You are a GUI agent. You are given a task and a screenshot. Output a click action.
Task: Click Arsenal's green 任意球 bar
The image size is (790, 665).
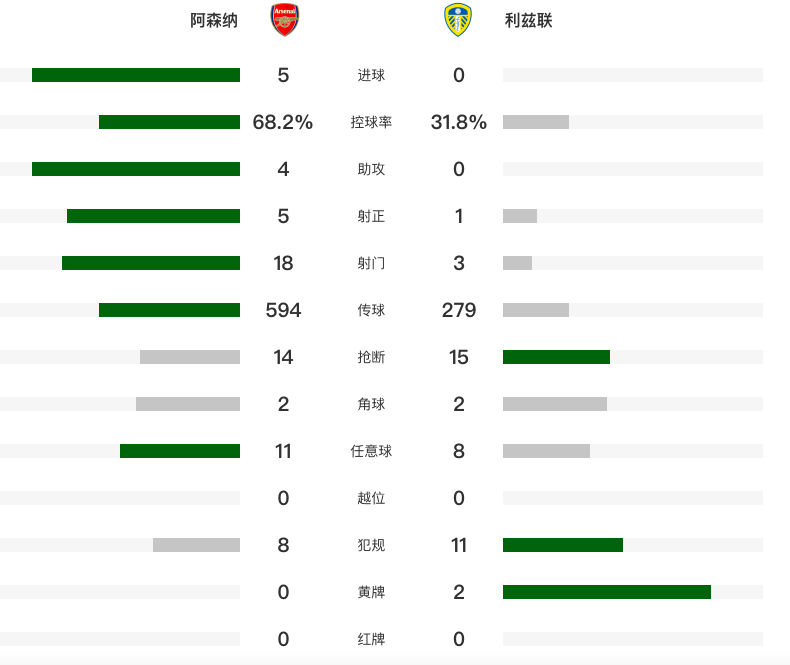(180, 451)
